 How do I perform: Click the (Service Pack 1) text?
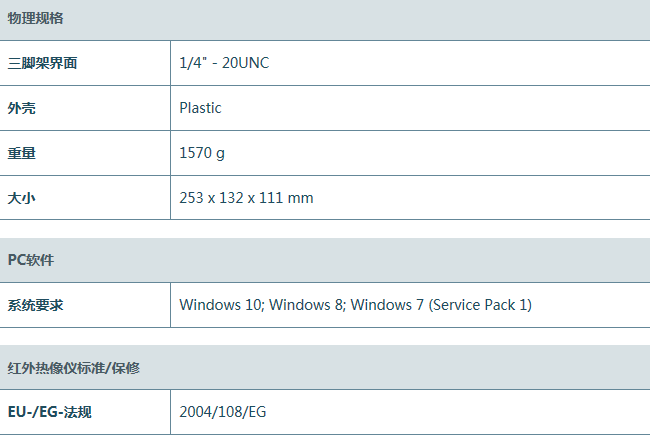point(480,305)
